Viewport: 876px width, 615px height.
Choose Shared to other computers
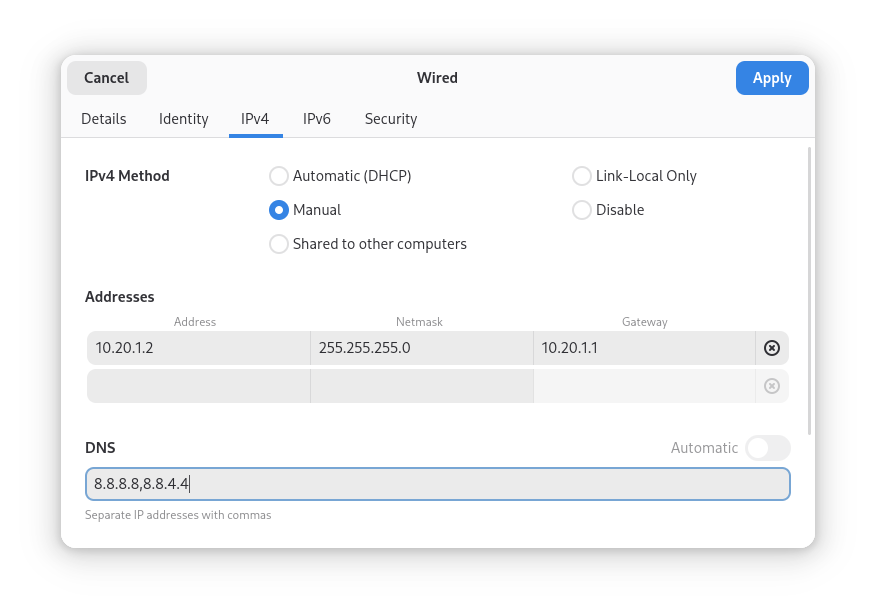pos(279,244)
